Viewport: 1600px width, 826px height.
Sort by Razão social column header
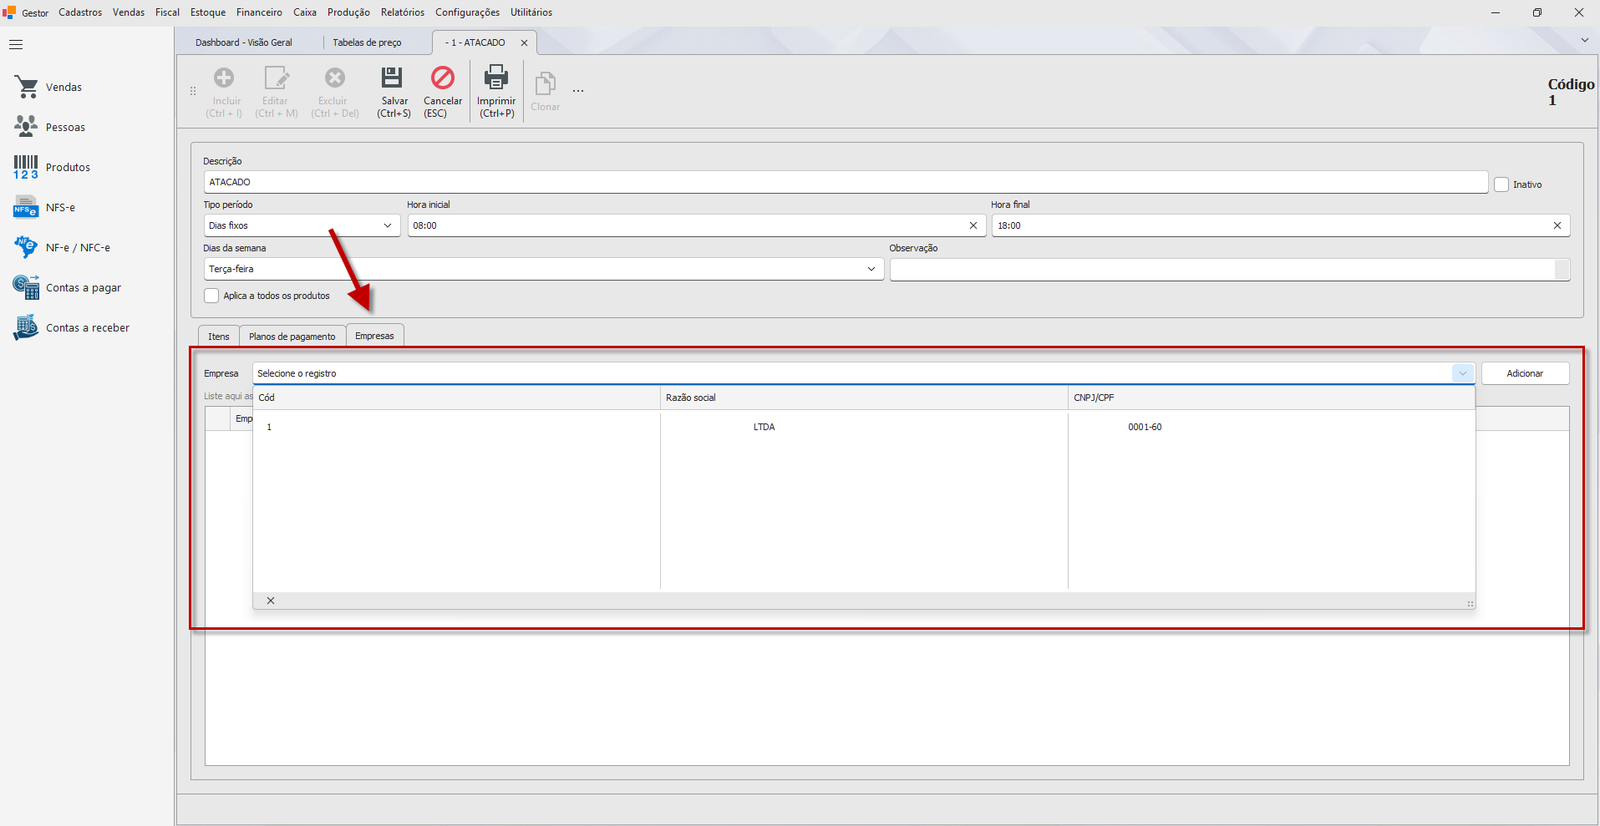click(864, 398)
